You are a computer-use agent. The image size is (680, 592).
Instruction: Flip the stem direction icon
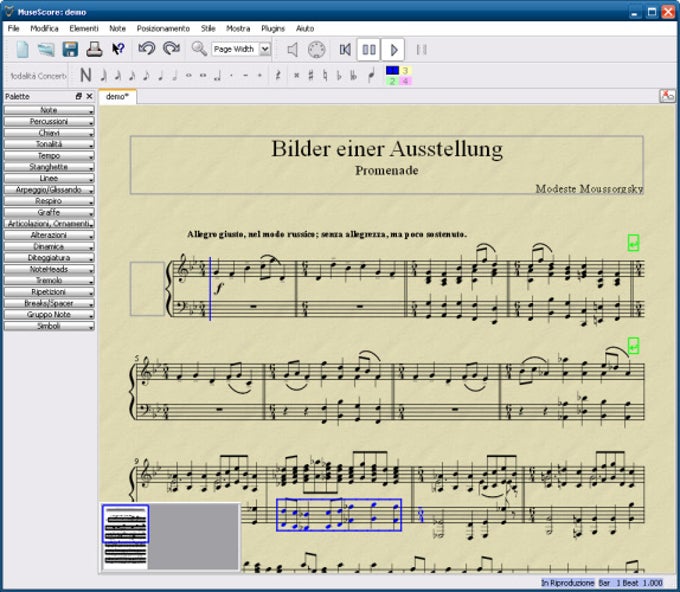[x=372, y=75]
